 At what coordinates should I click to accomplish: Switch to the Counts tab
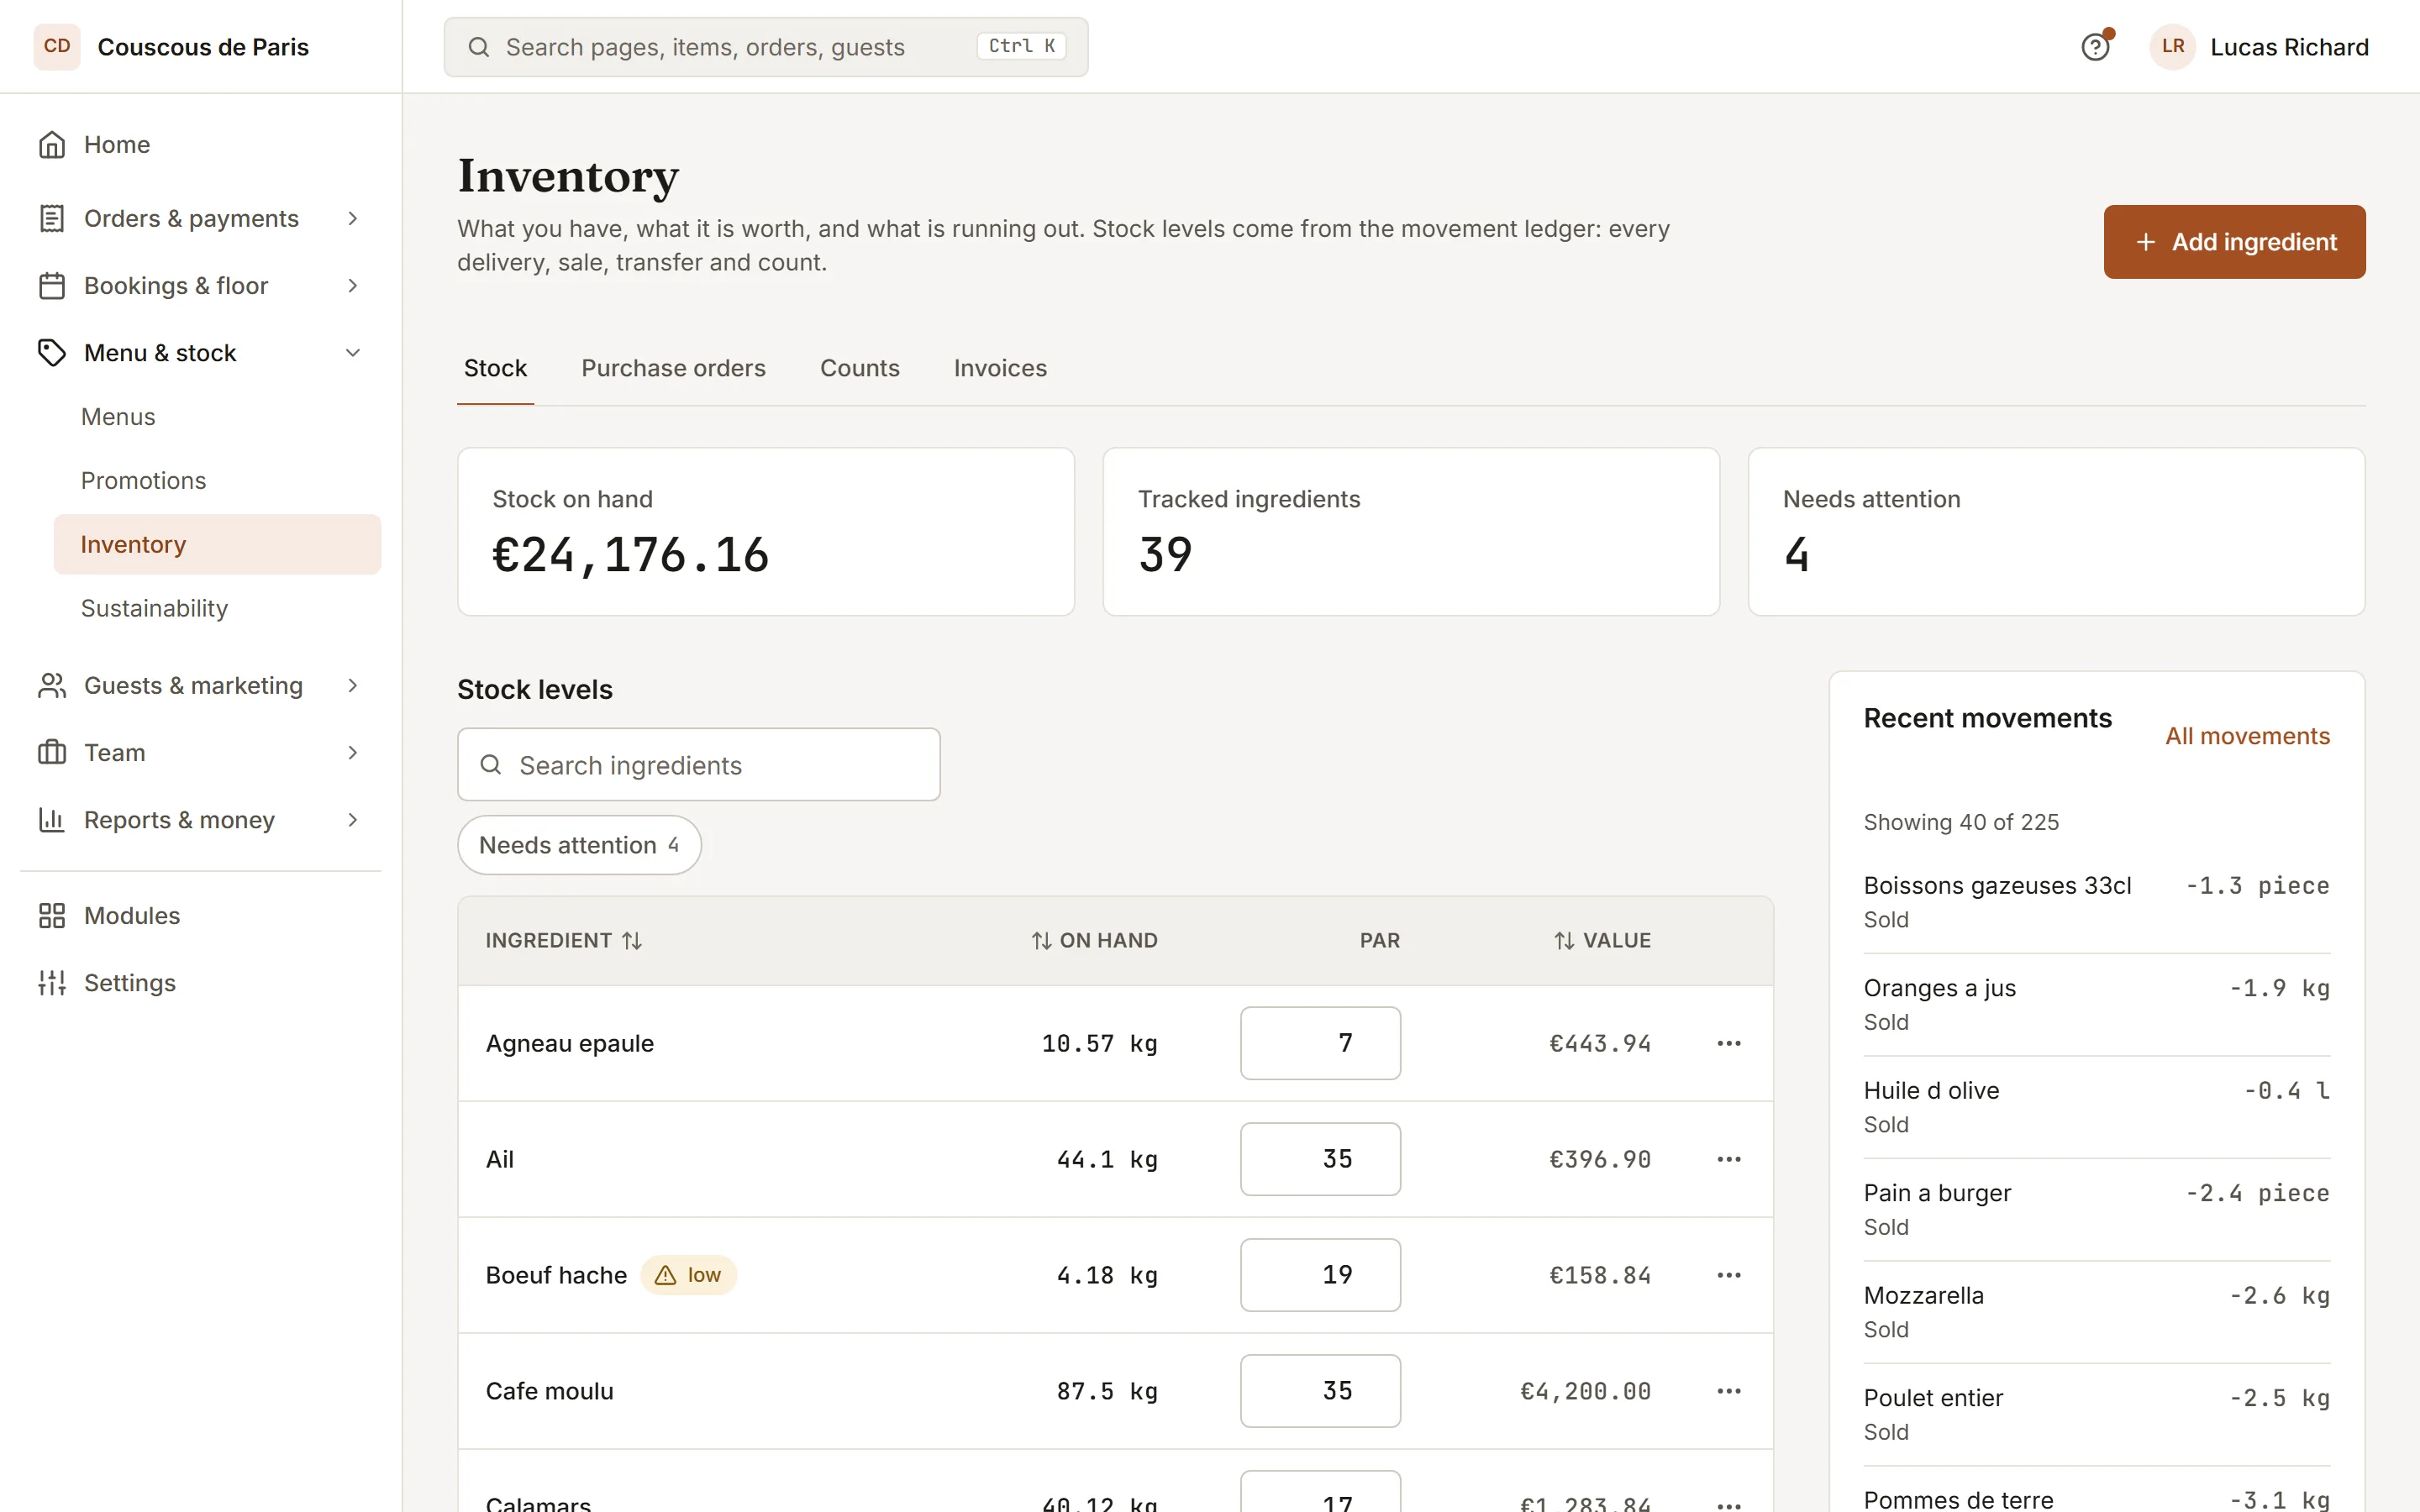pyautogui.click(x=859, y=368)
